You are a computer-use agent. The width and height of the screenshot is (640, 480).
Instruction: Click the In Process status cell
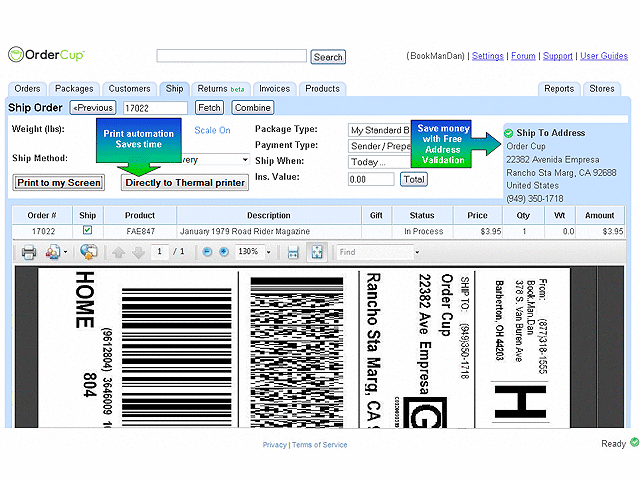[x=423, y=231]
